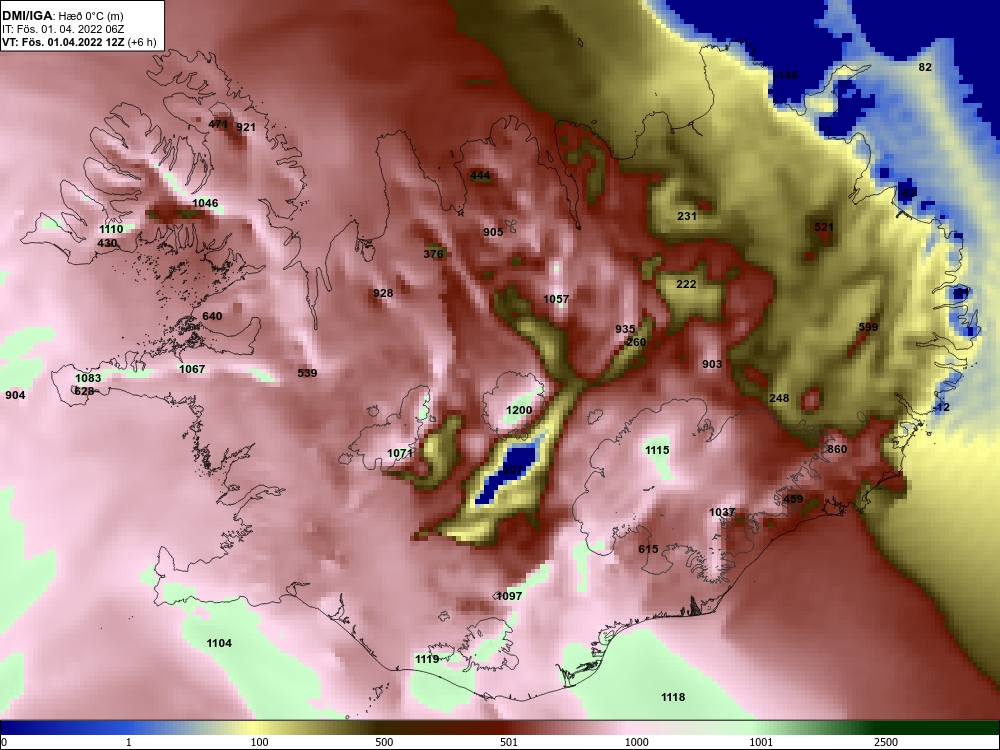Select the 1115 height label
The height and width of the screenshot is (750, 1000).
click(x=658, y=450)
